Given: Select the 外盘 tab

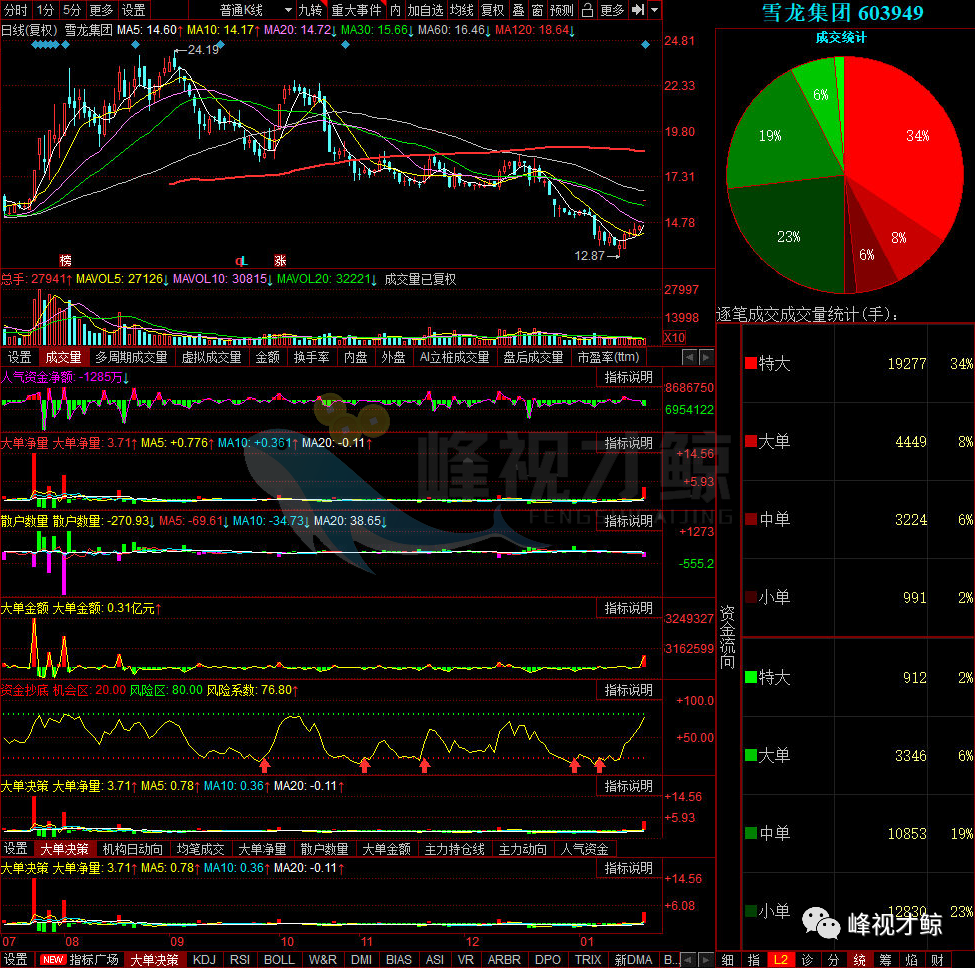Looking at the screenshot, I should click(393, 357).
